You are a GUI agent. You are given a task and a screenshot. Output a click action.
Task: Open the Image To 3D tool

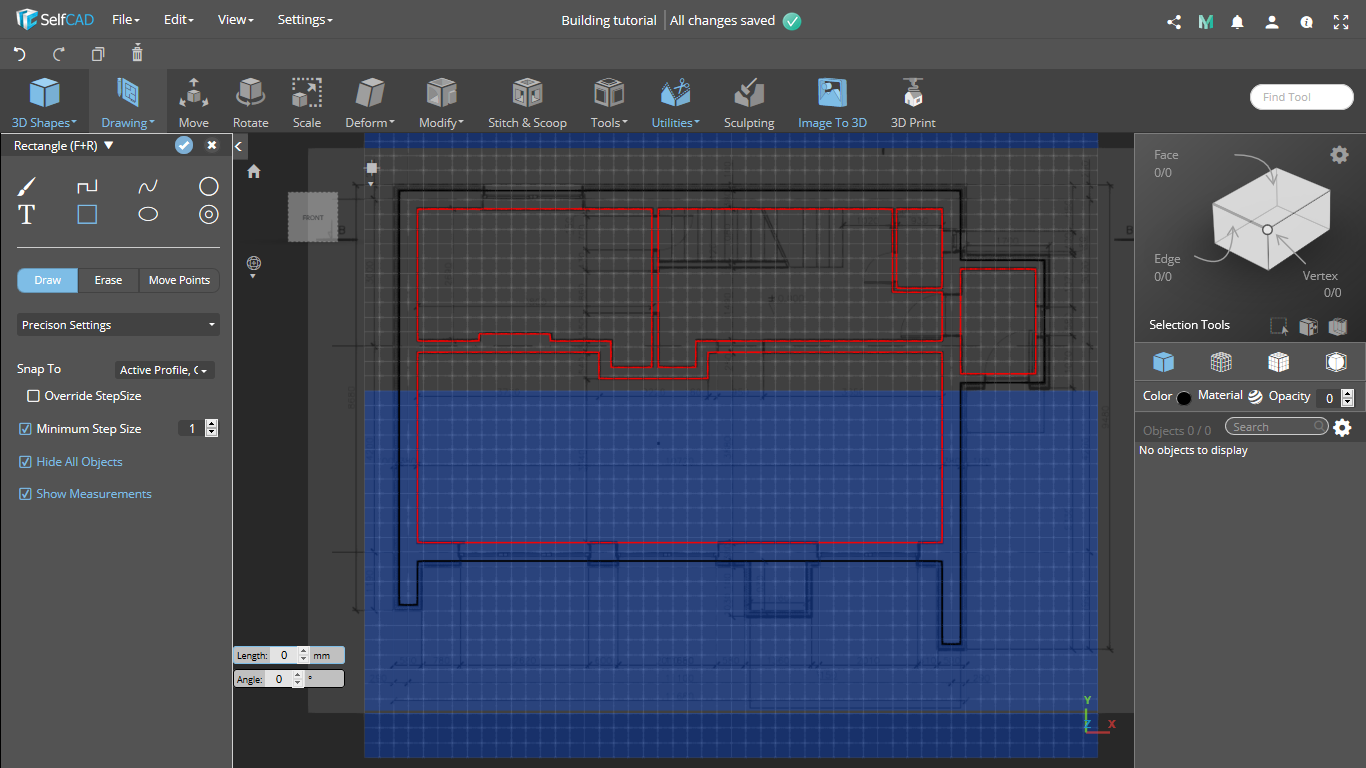click(832, 103)
